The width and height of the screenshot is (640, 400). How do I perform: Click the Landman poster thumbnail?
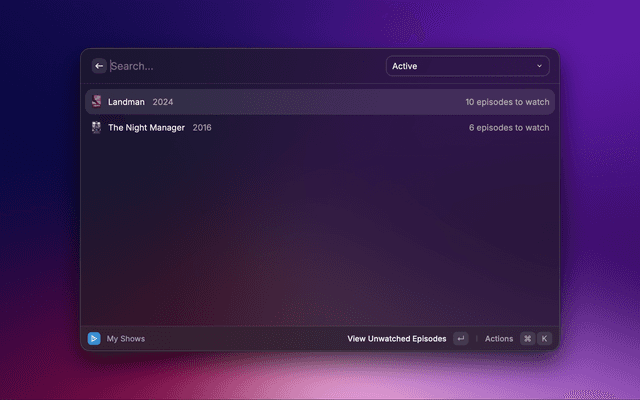[x=96, y=102]
